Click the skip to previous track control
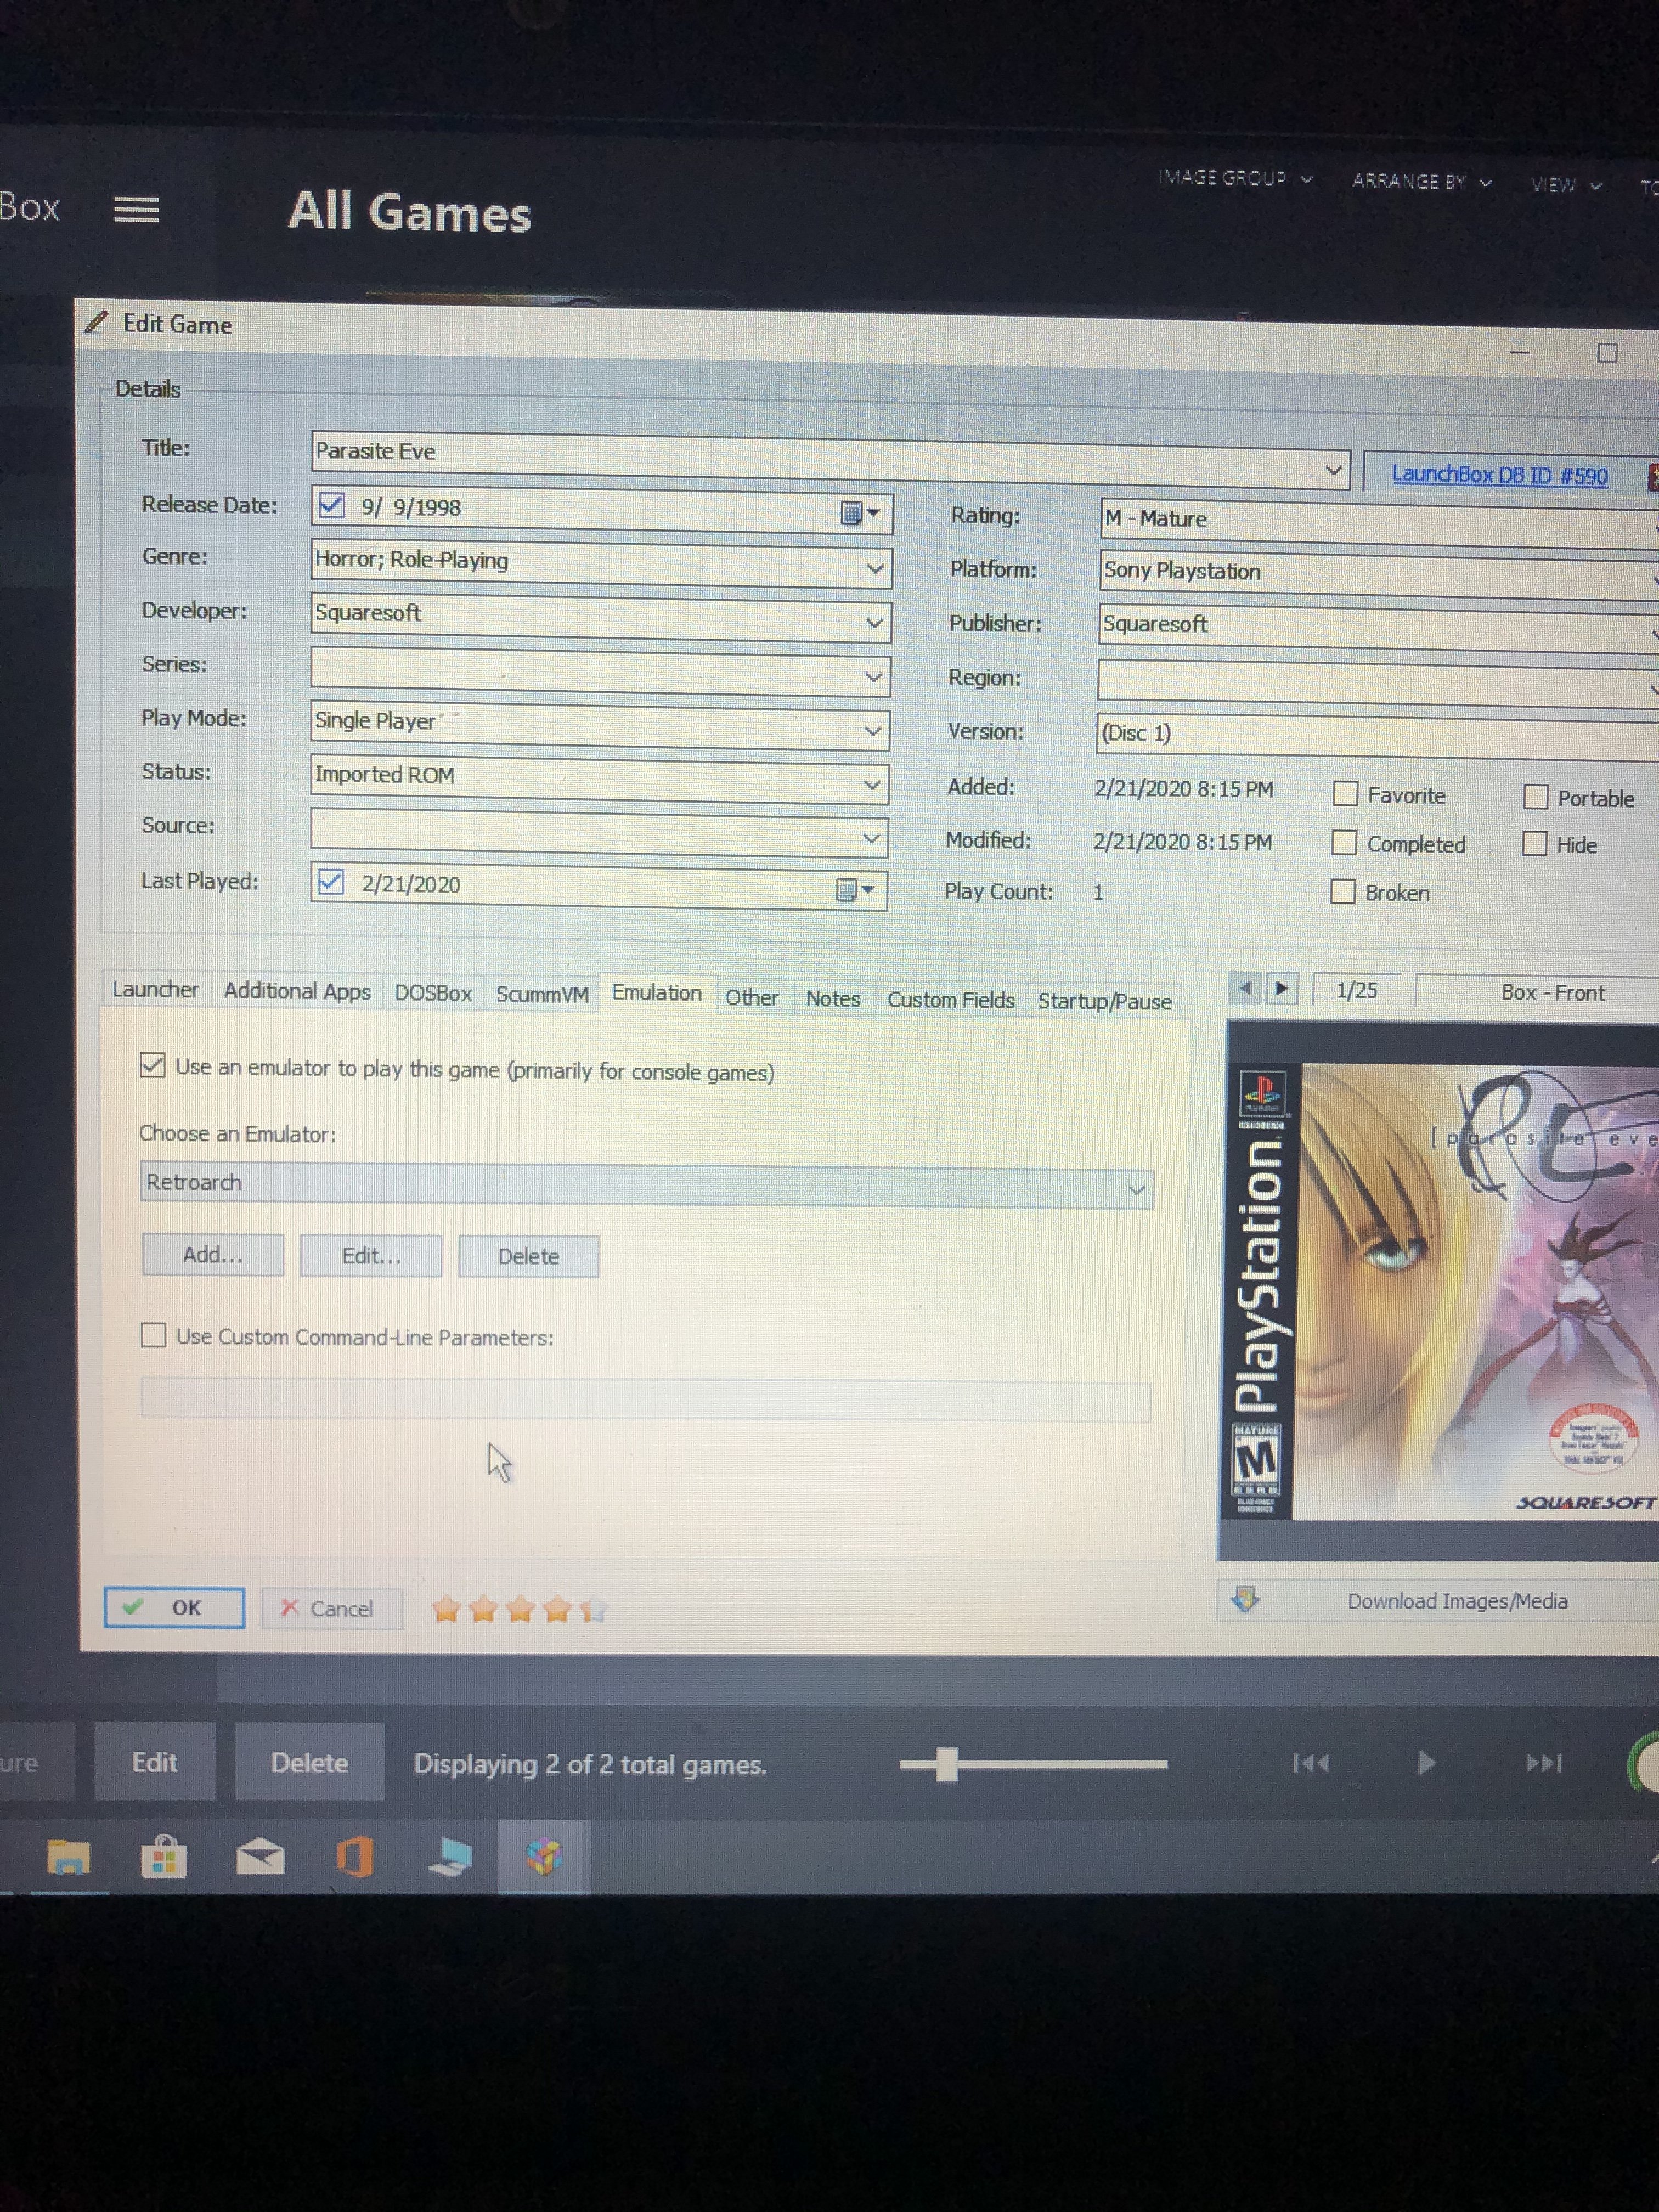The width and height of the screenshot is (1659, 2212). point(1310,1762)
